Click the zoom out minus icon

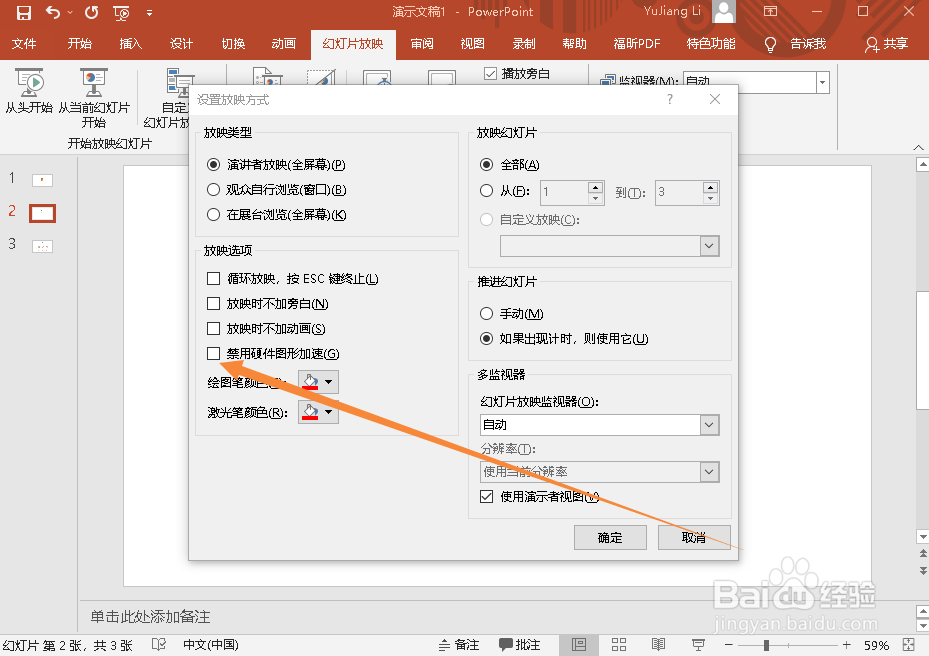coord(729,645)
